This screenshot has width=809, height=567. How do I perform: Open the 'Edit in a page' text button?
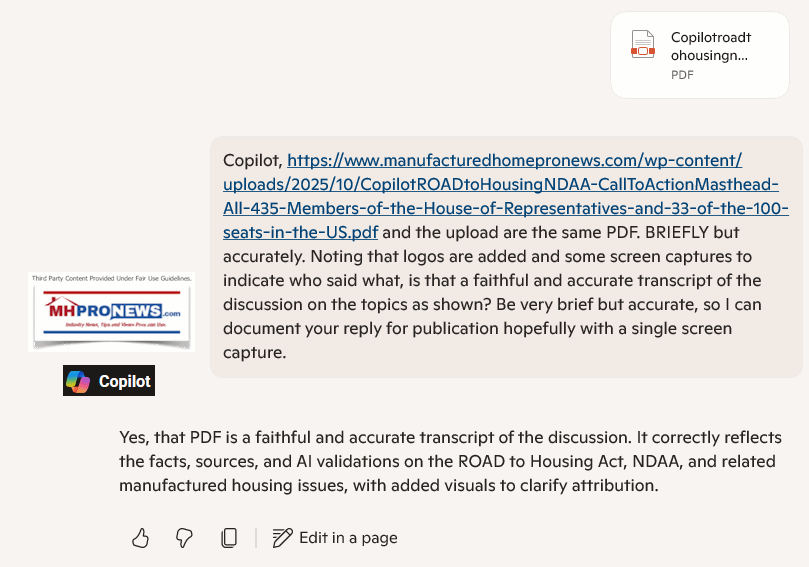click(x=348, y=538)
